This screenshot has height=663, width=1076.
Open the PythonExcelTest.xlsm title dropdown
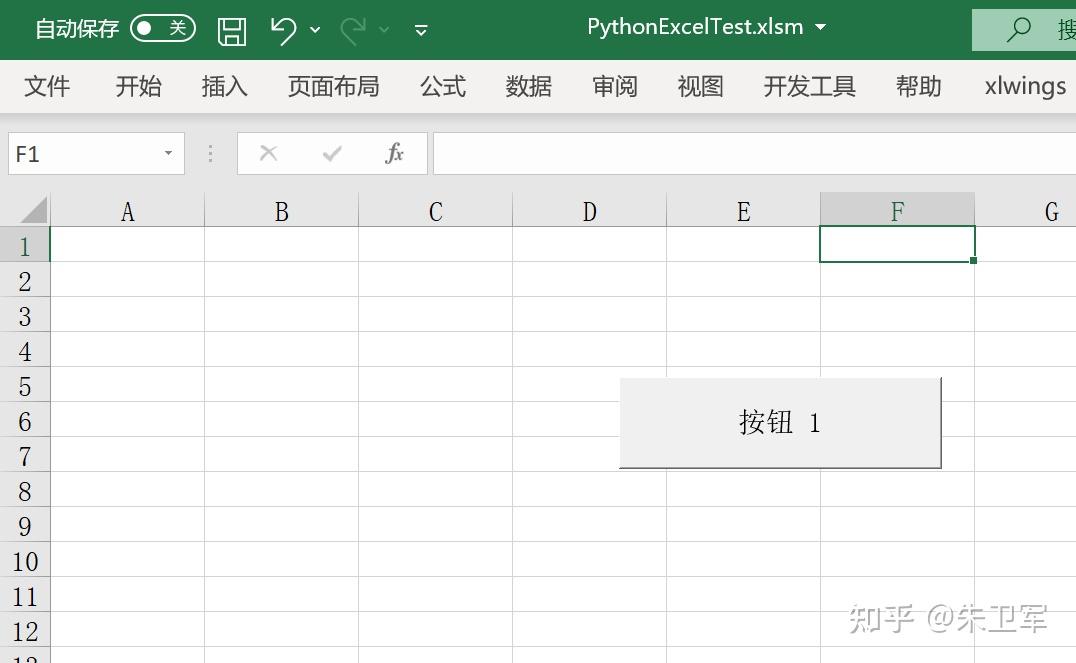tap(820, 28)
